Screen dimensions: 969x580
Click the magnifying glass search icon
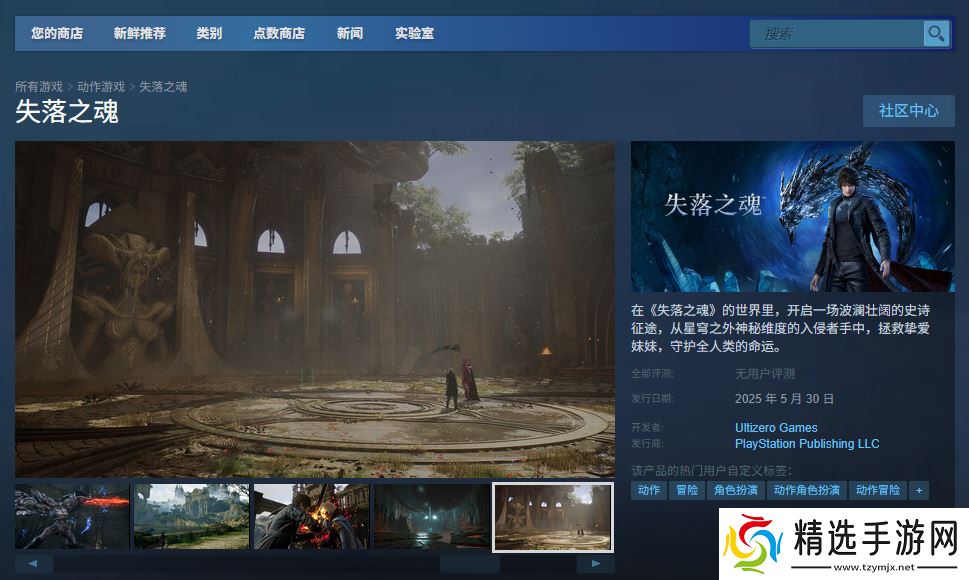(936, 34)
